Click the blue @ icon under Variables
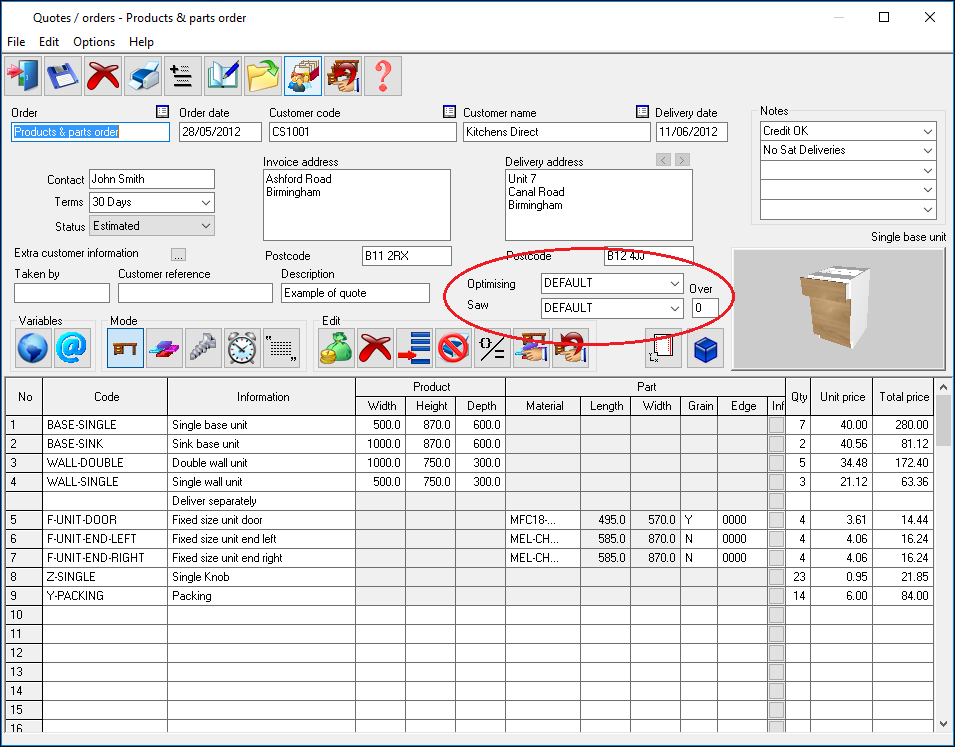Screen dimensions: 955x747 (72, 348)
